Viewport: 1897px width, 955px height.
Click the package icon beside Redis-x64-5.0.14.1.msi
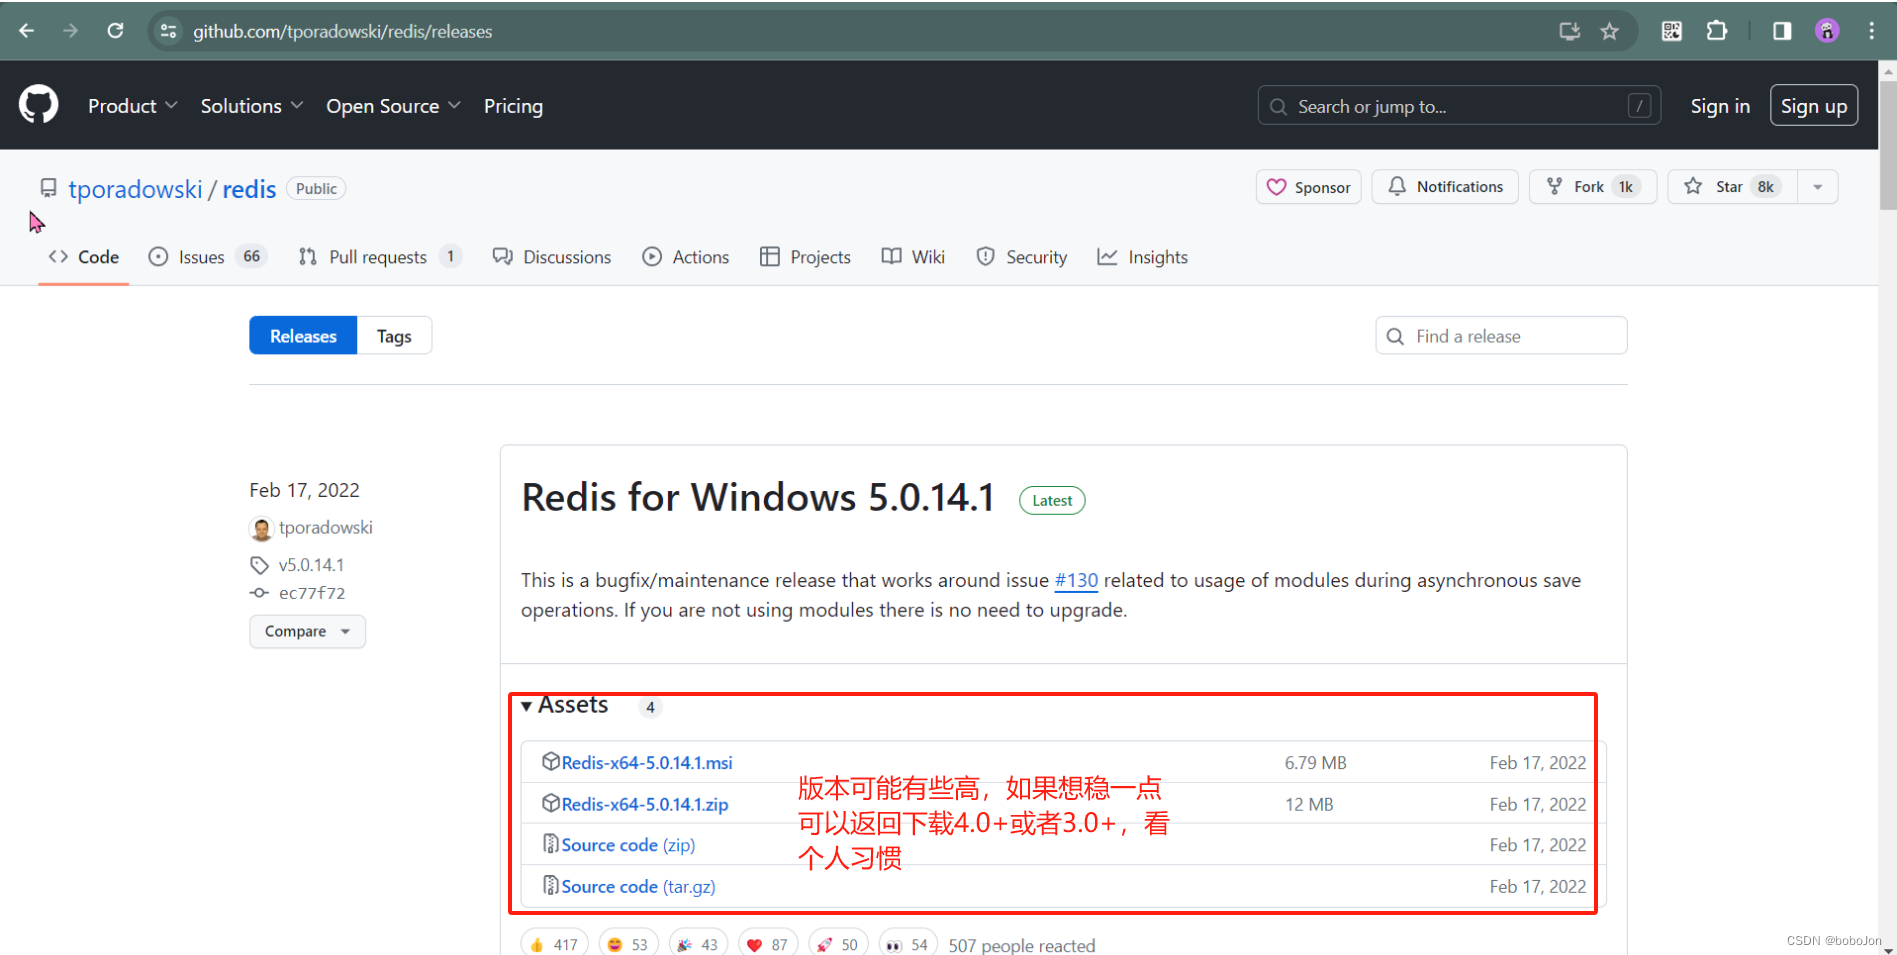pyautogui.click(x=550, y=762)
